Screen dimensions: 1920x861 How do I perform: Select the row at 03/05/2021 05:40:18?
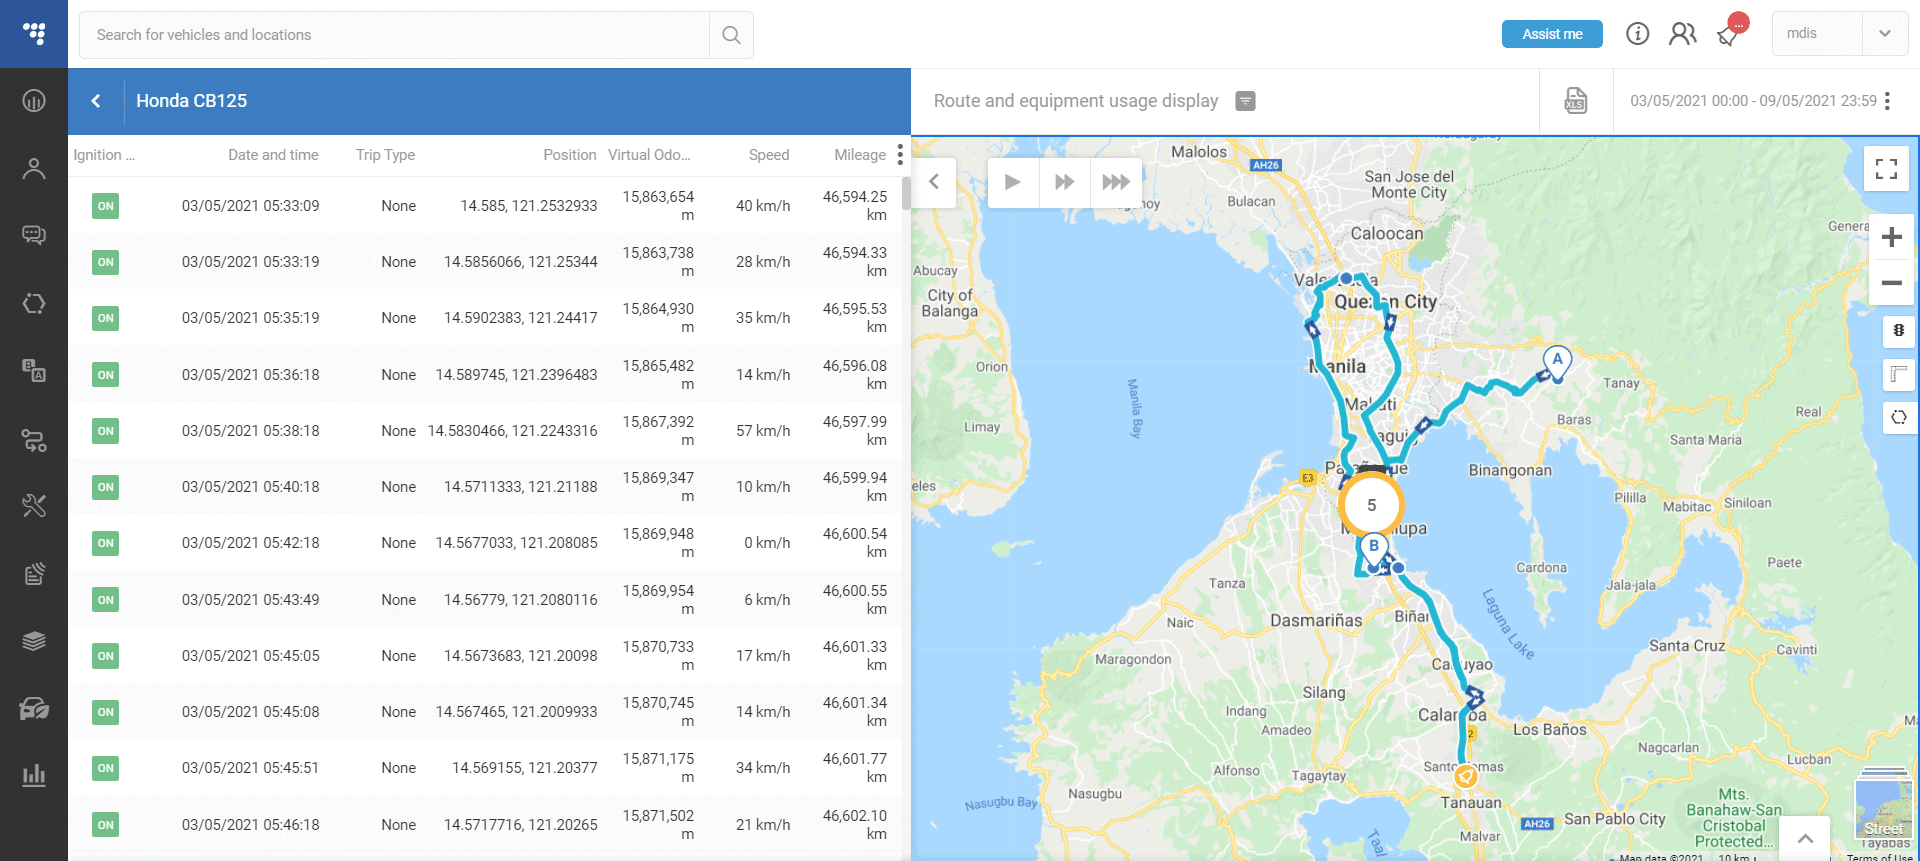point(485,487)
